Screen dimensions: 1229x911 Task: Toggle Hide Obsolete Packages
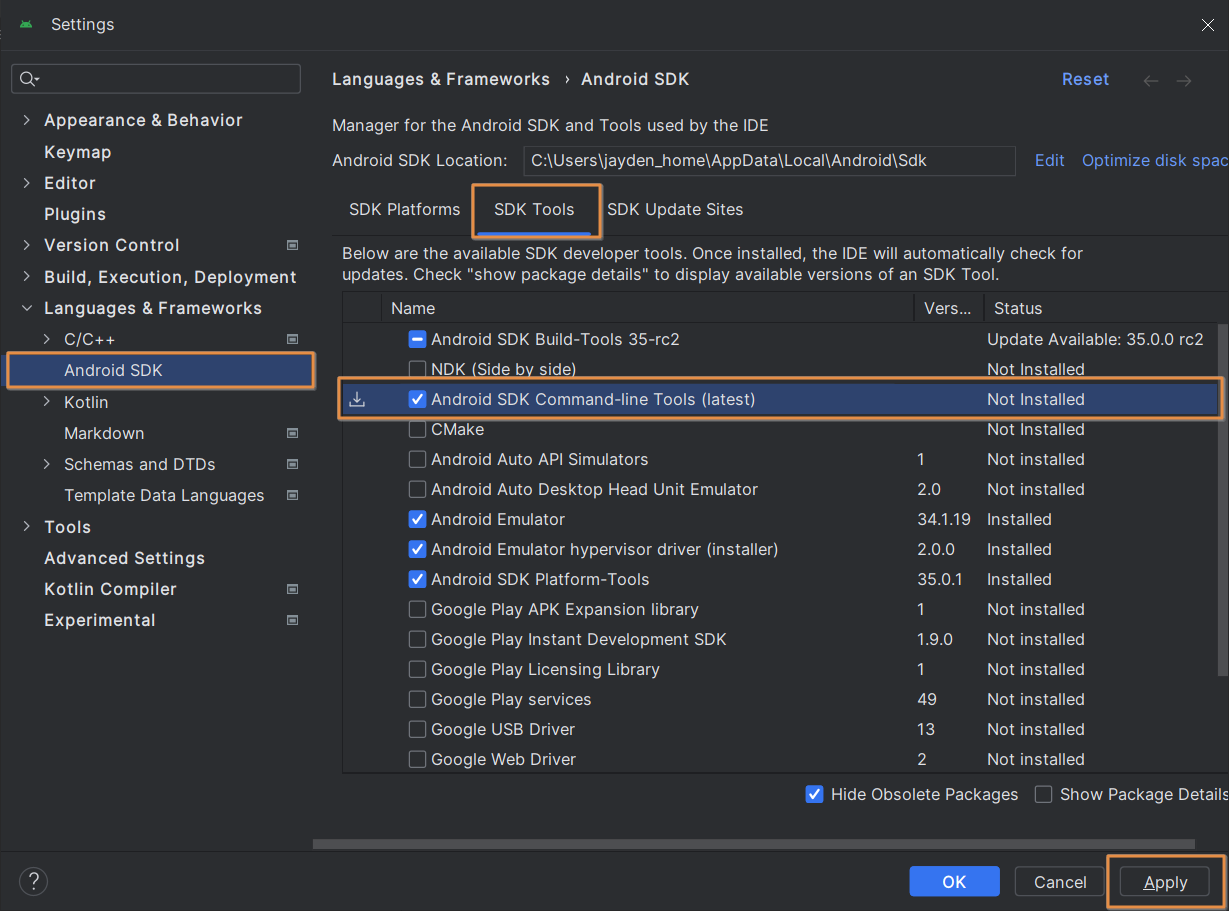[x=814, y=794]
